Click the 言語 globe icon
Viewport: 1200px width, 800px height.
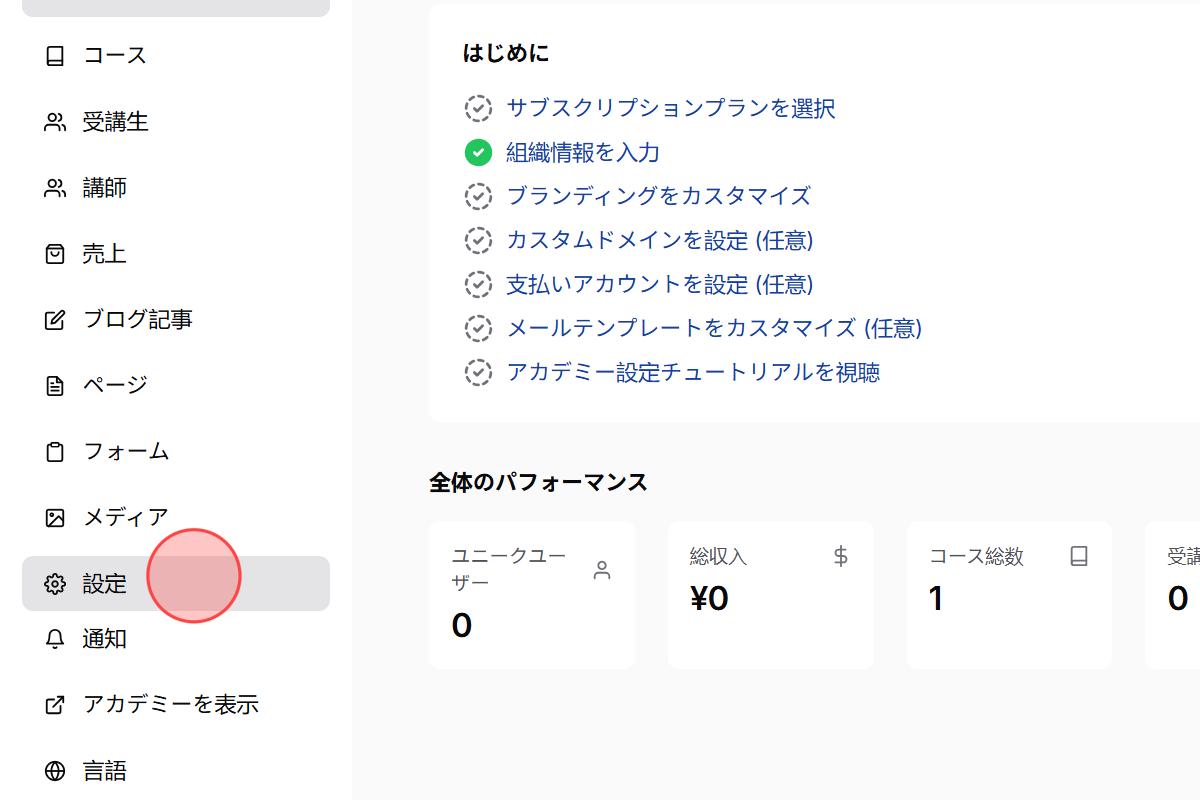55,770
